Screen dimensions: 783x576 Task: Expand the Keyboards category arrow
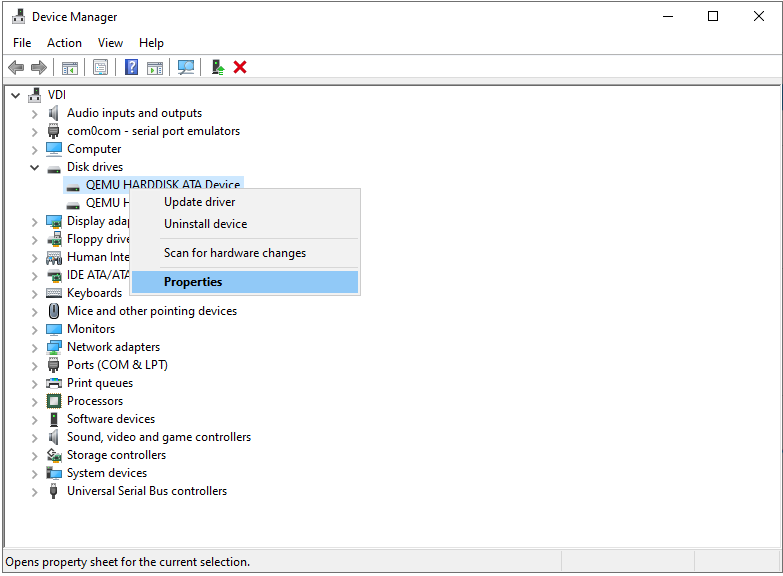click(34, 294)
